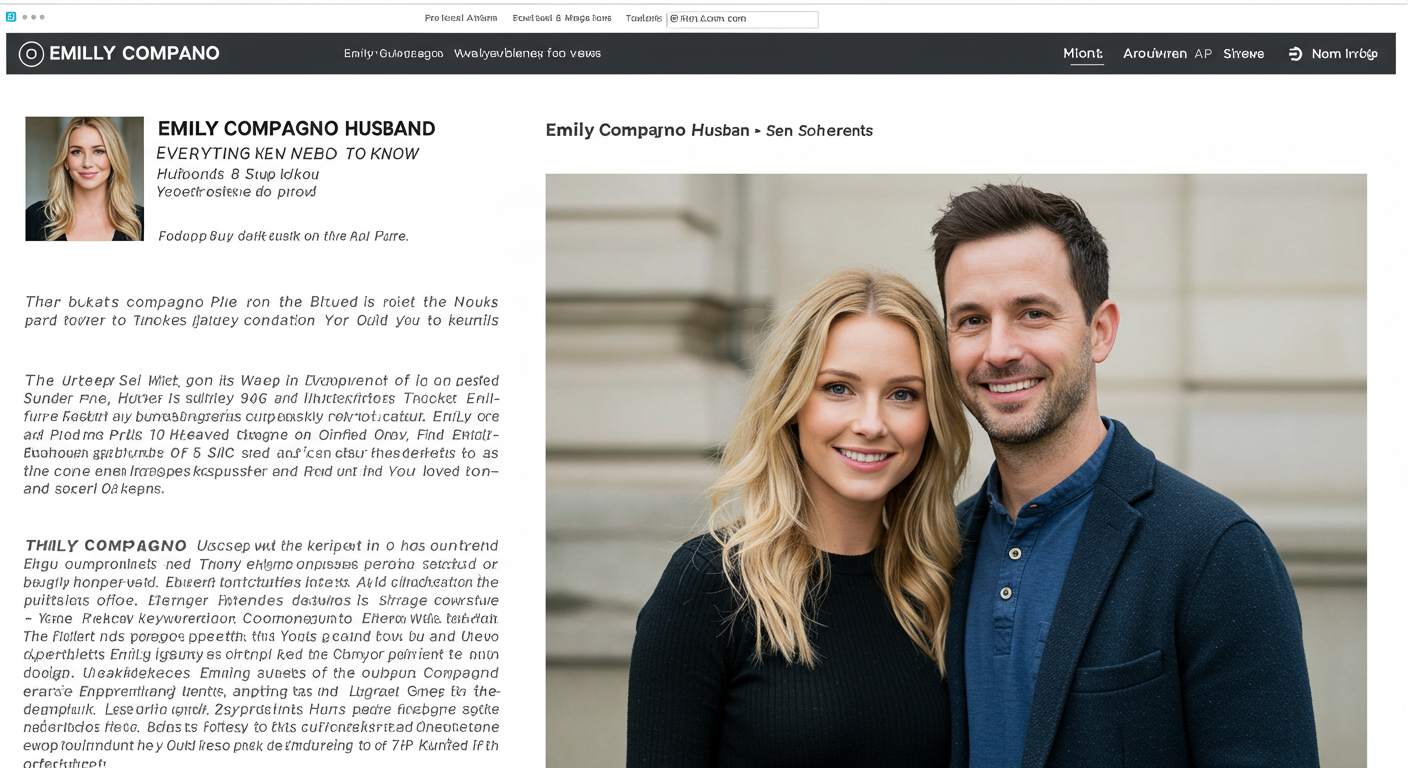This screenshot has width=1408, height=768.
Task: Click the paragraph starting Thar bukats compagno
Action: click(262, 311)
